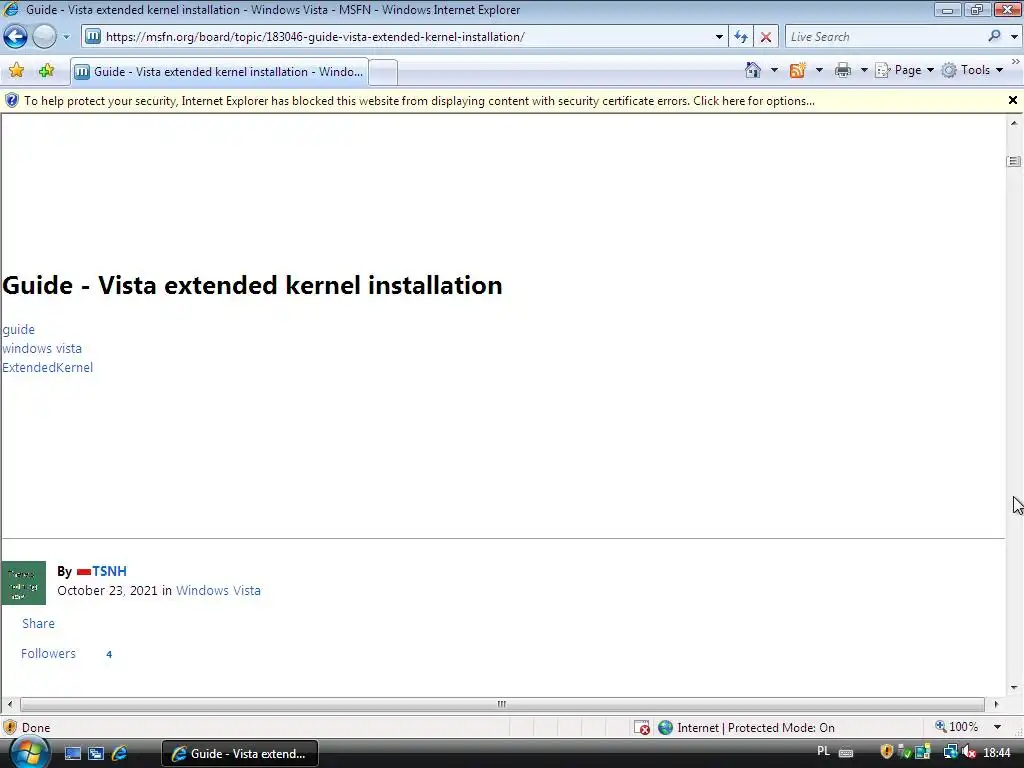Screen dimensions: 1024x768
Task: Click the Security Center shield tray icon
Action: (886, 753)
